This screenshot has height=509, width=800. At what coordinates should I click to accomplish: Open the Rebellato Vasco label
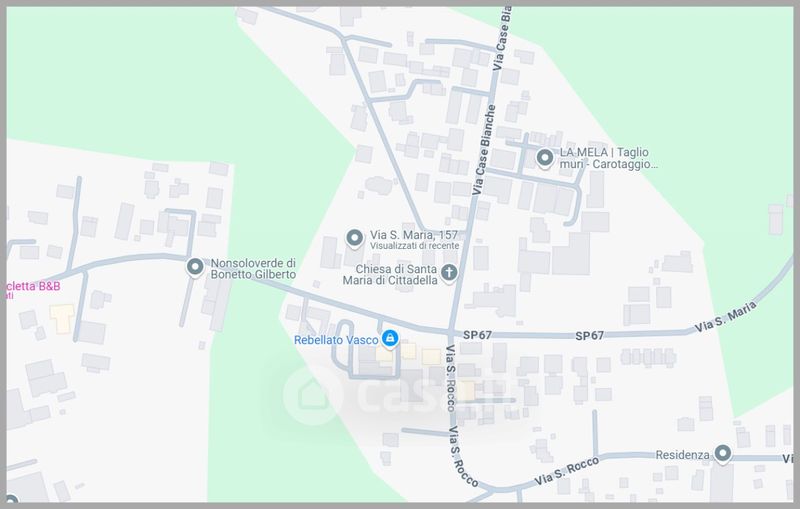pos(336,340)
